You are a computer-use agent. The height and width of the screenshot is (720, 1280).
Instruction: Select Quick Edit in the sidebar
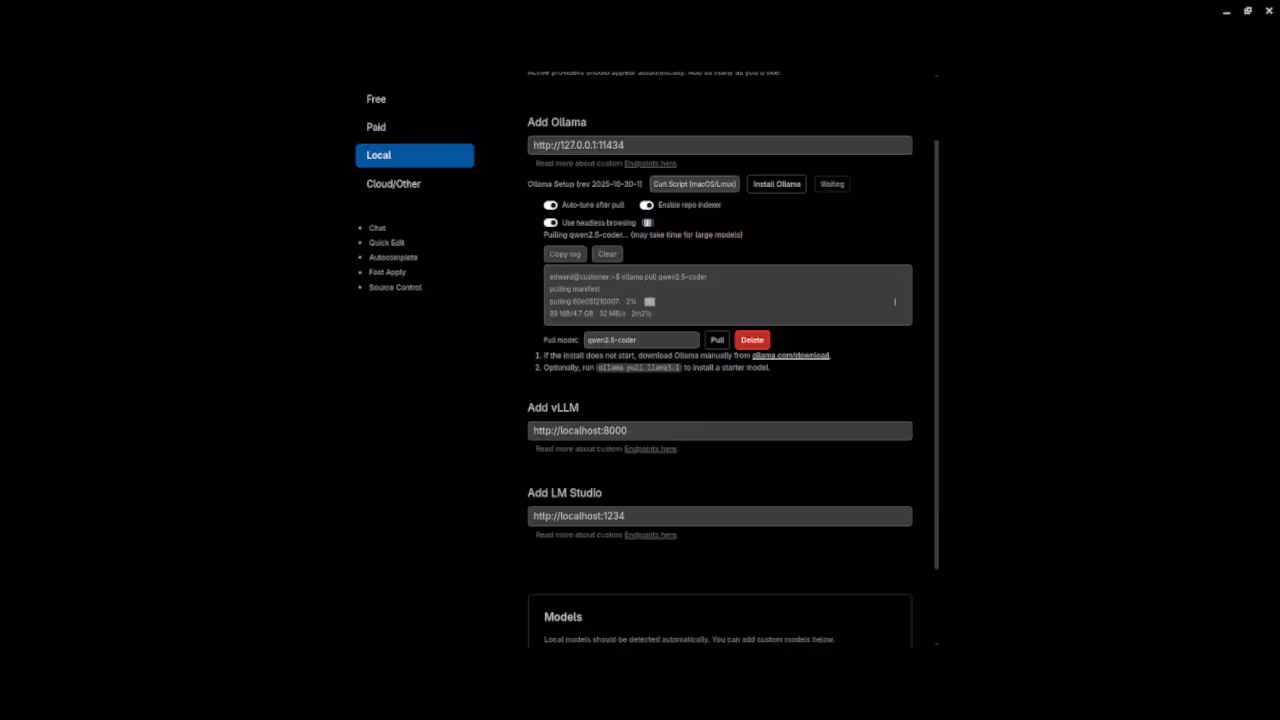tap(386, 242)
